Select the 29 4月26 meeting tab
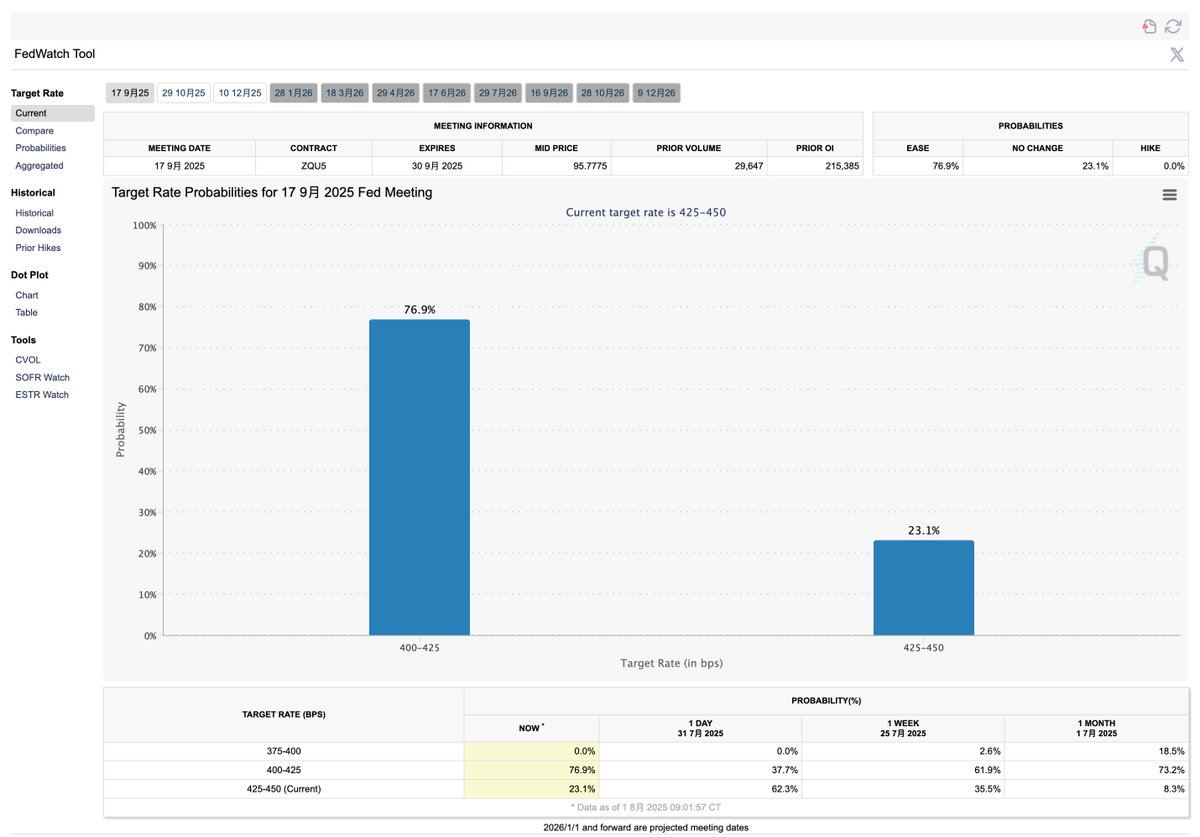This screenshot has height=837, width=1200. pos(396,93)
